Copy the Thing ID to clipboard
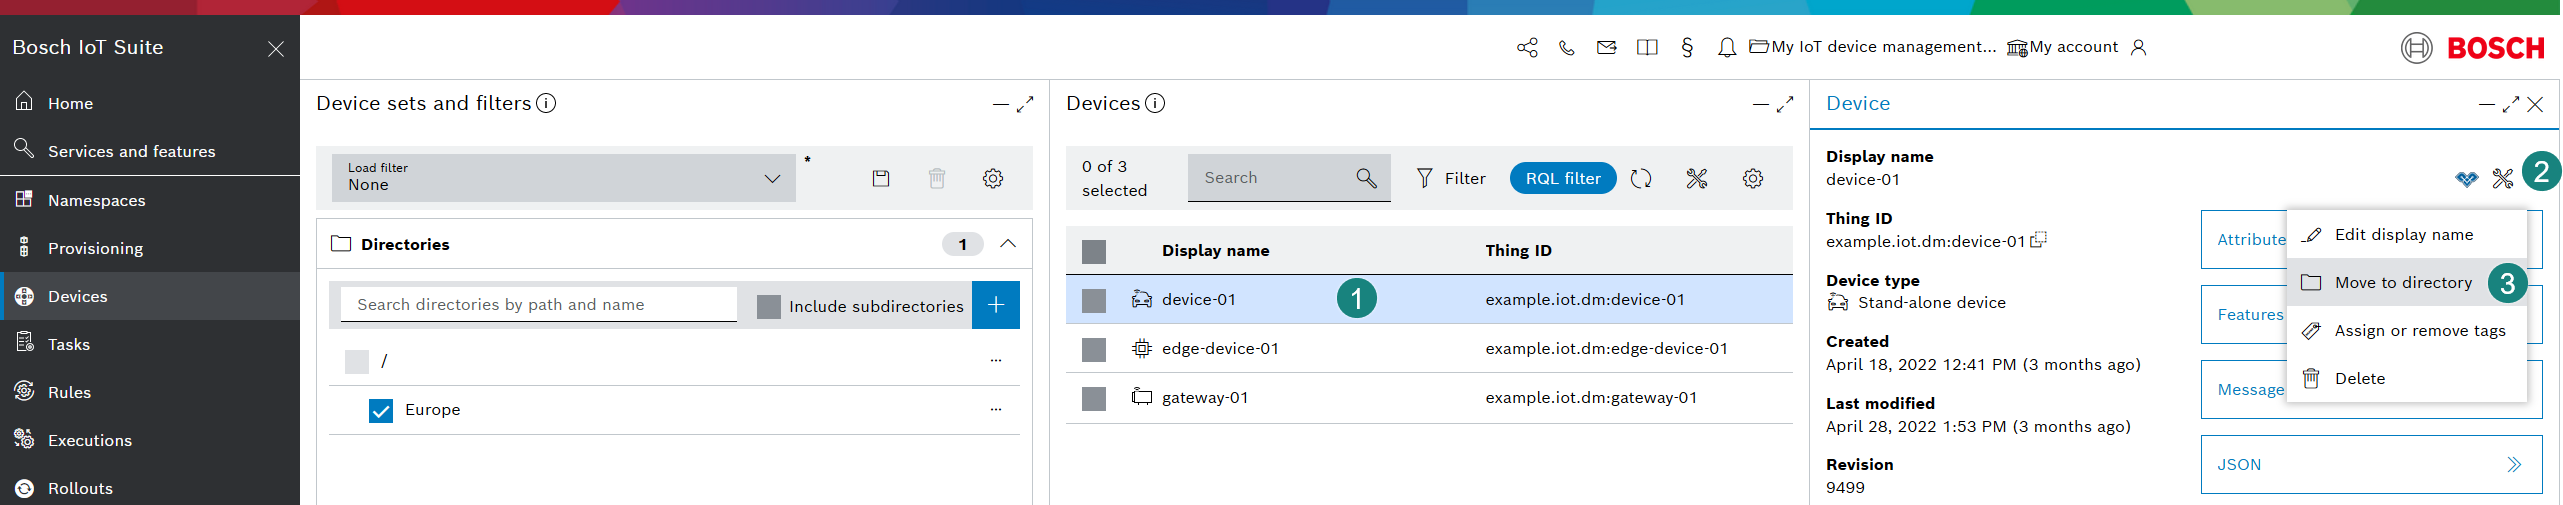Viewport: 2563px width, 505px height. [x=2038, y=240]
